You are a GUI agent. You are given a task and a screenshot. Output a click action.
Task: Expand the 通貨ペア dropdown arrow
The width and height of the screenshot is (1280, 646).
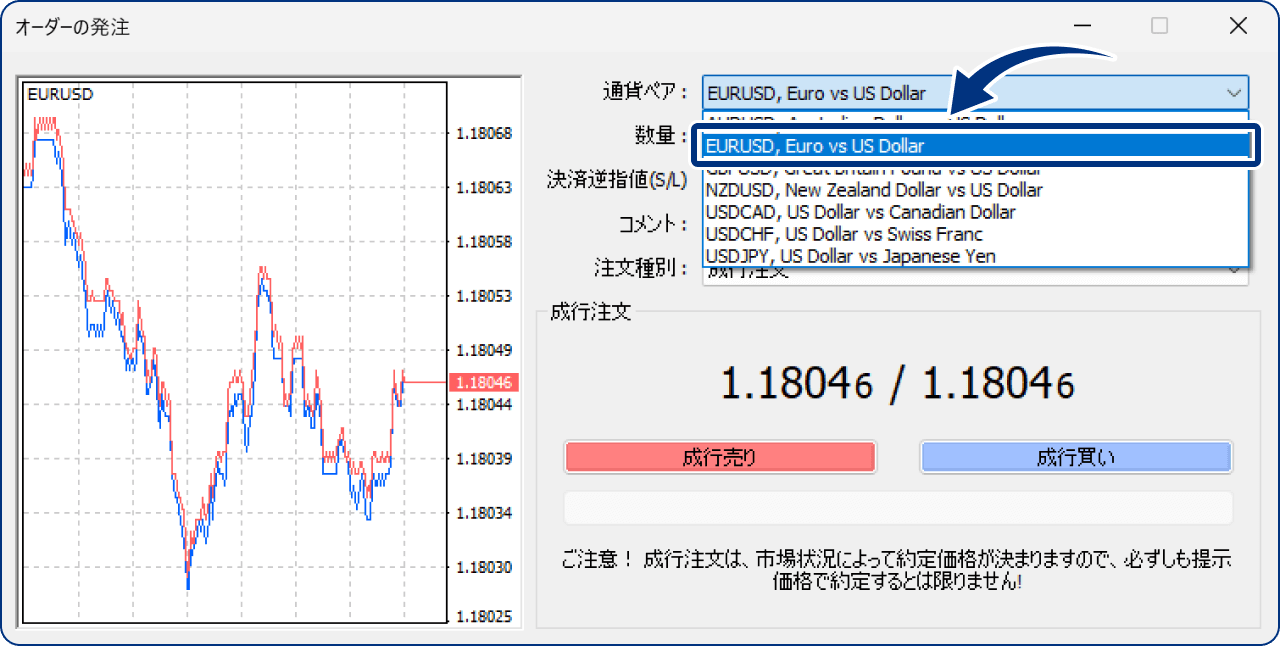(1232, 93)
